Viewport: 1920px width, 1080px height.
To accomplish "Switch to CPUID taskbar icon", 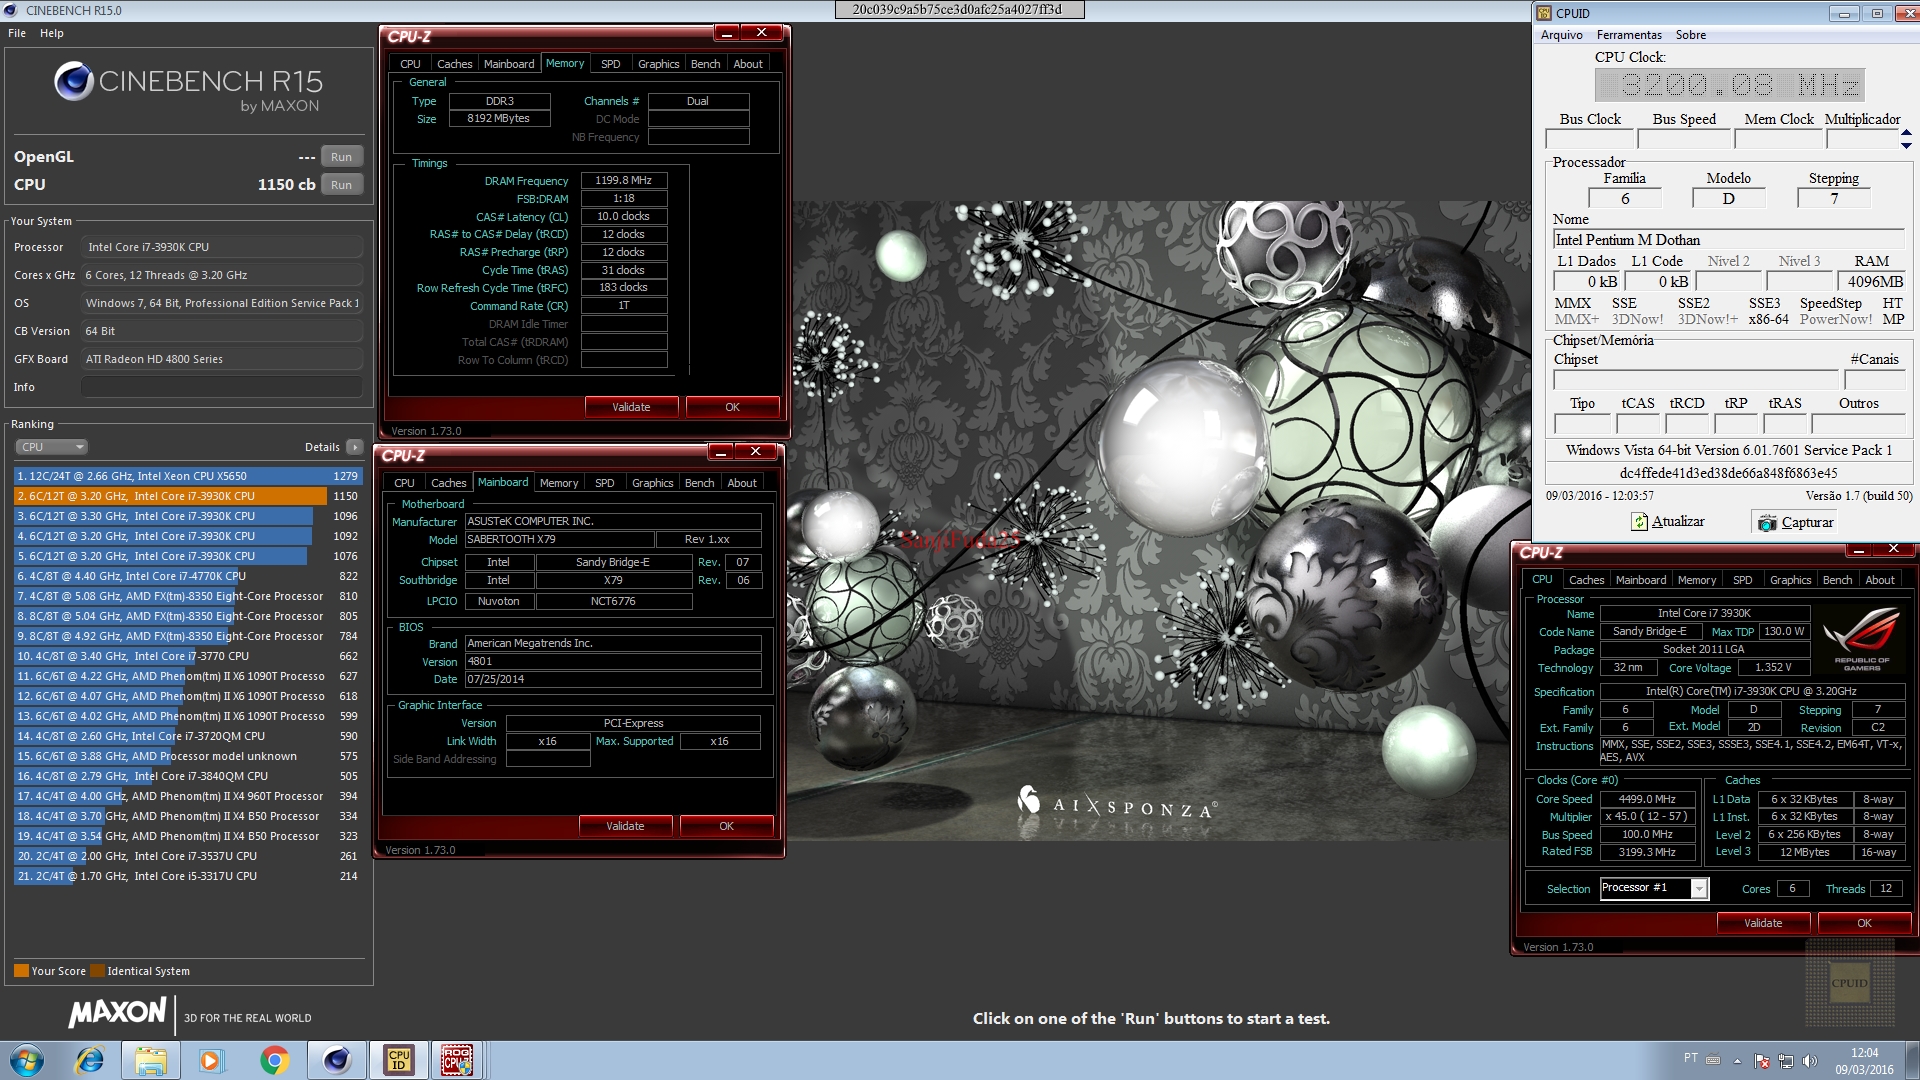I will 399,1060.
